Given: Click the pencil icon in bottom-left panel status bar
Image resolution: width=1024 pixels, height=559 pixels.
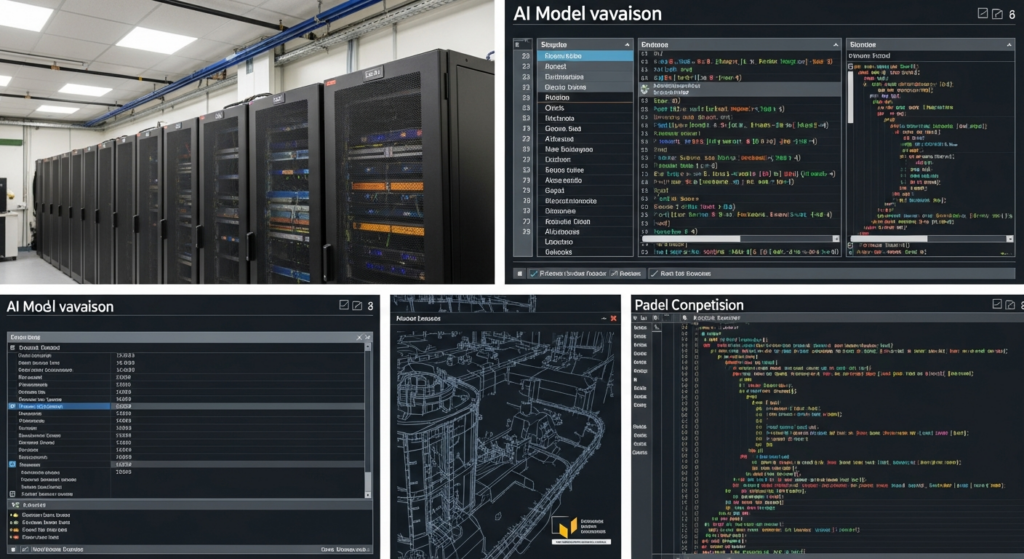Looking at the screenshot, I should click(x=25, y=549).
